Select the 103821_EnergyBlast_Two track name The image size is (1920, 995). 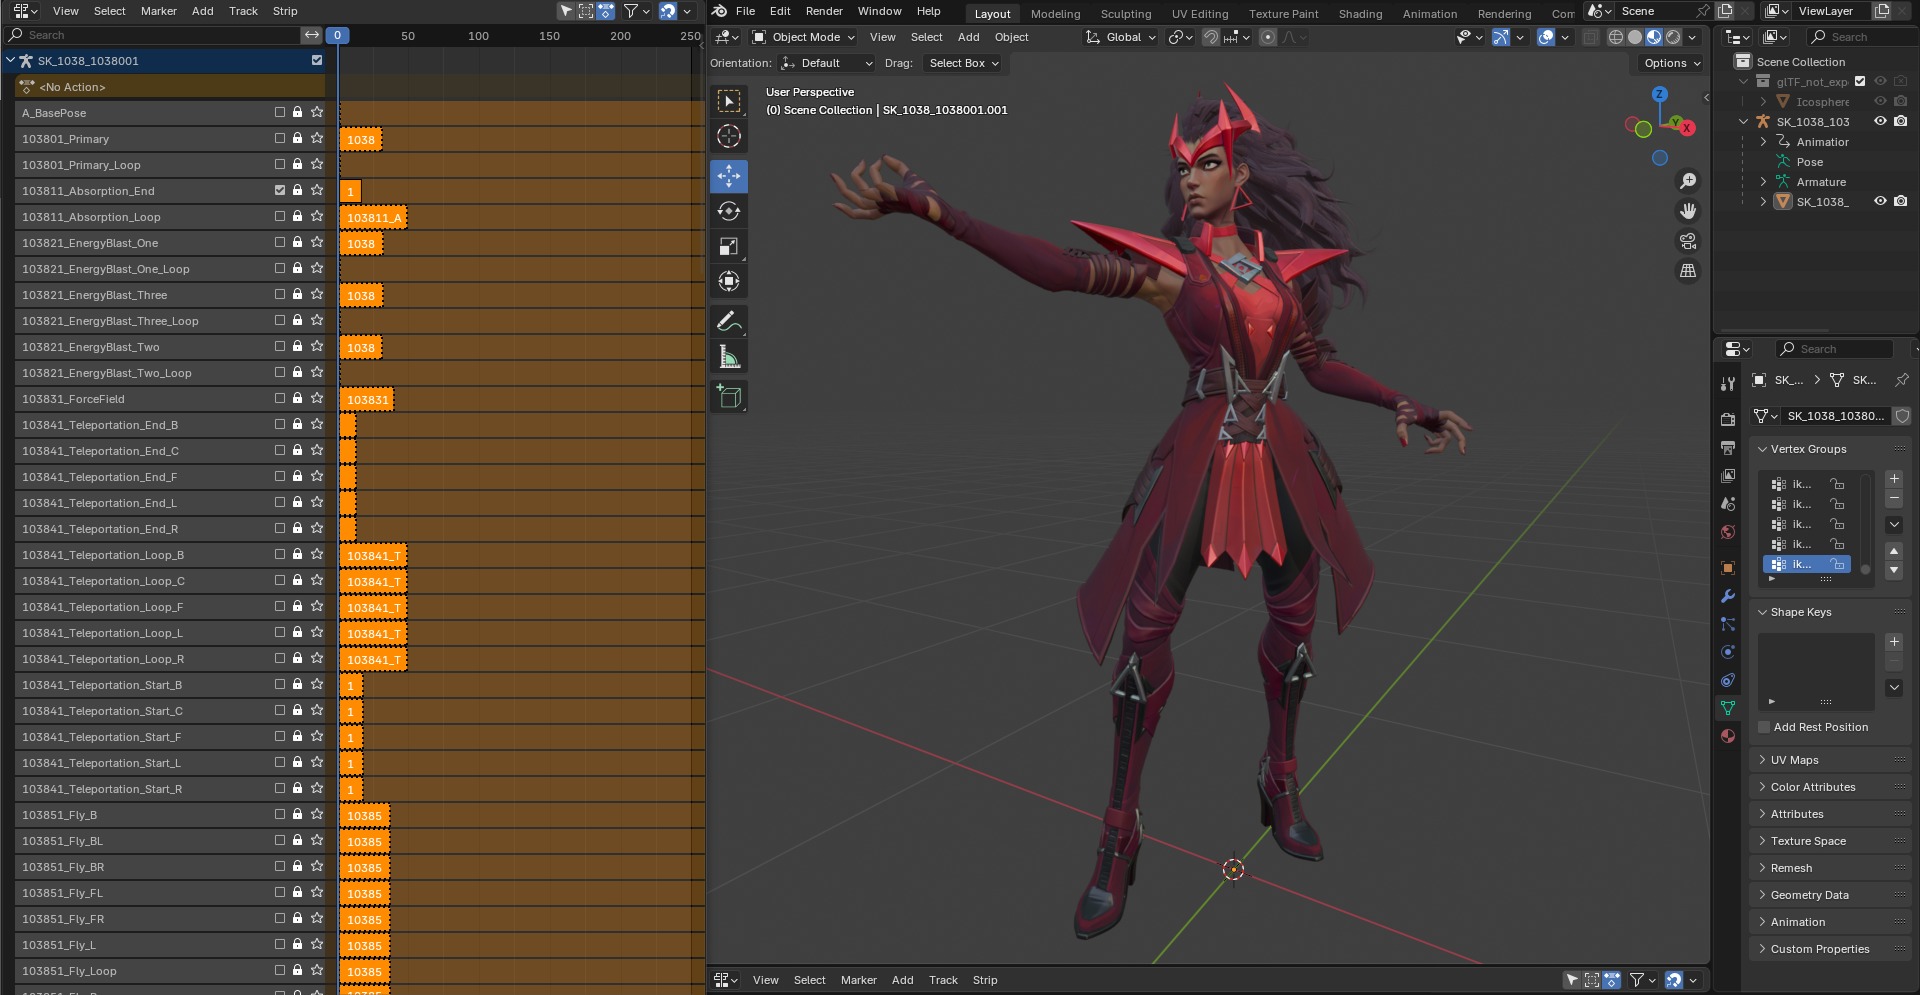coord(91,347)
